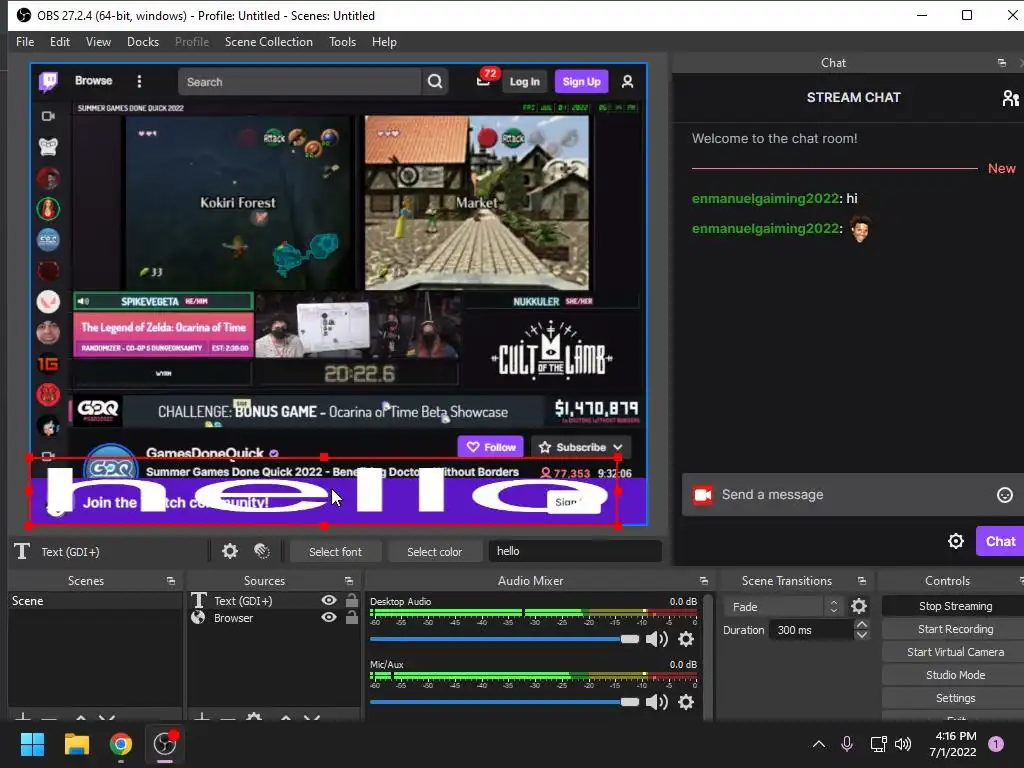The image size is (1024, 768).
Task: Open transition properties gear next to Fade
Action: point(859,607)
